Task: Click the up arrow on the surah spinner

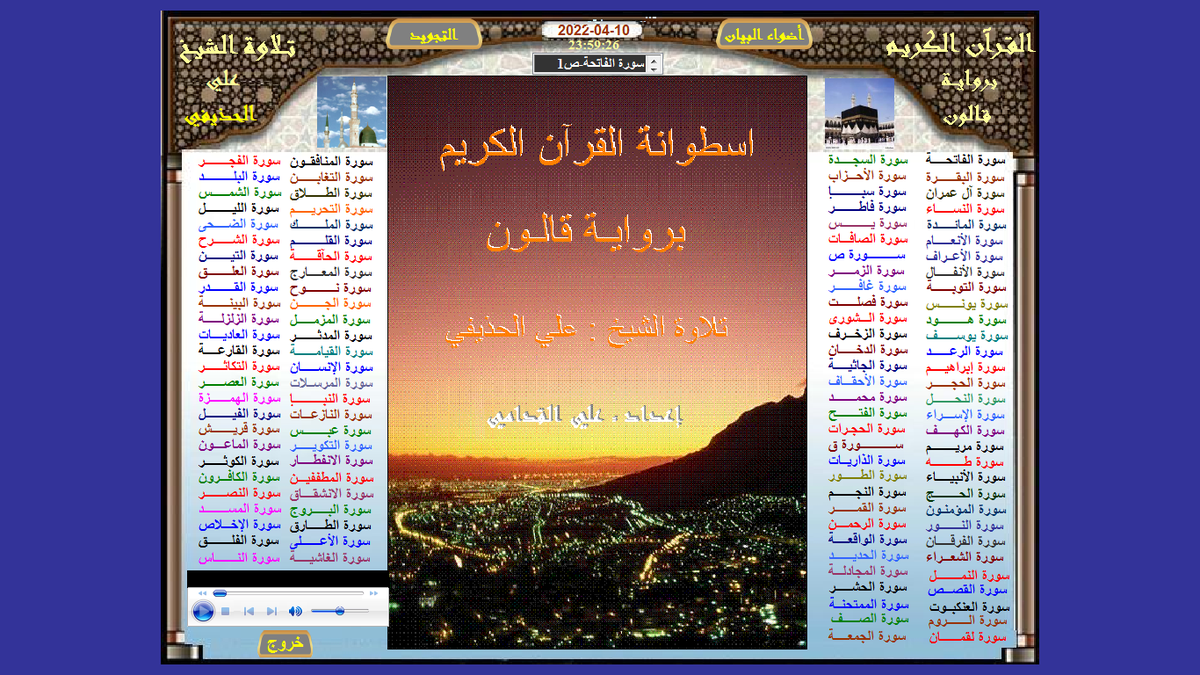Action: tap(653, 61)
